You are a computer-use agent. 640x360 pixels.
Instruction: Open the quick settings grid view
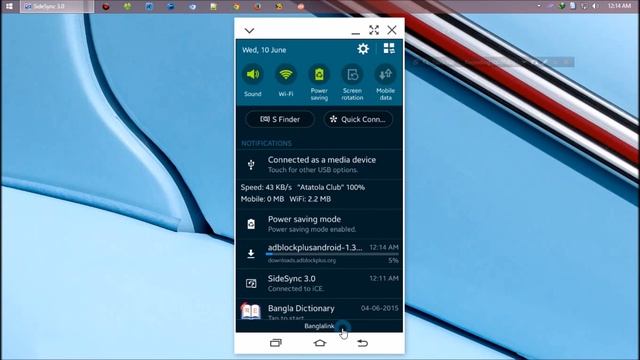(389, 49)
